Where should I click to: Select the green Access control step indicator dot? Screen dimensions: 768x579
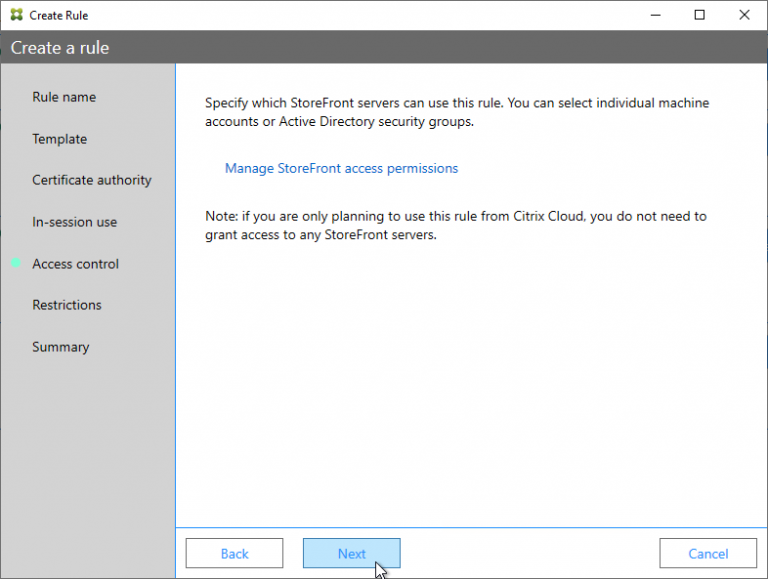(x=16, y=264)
